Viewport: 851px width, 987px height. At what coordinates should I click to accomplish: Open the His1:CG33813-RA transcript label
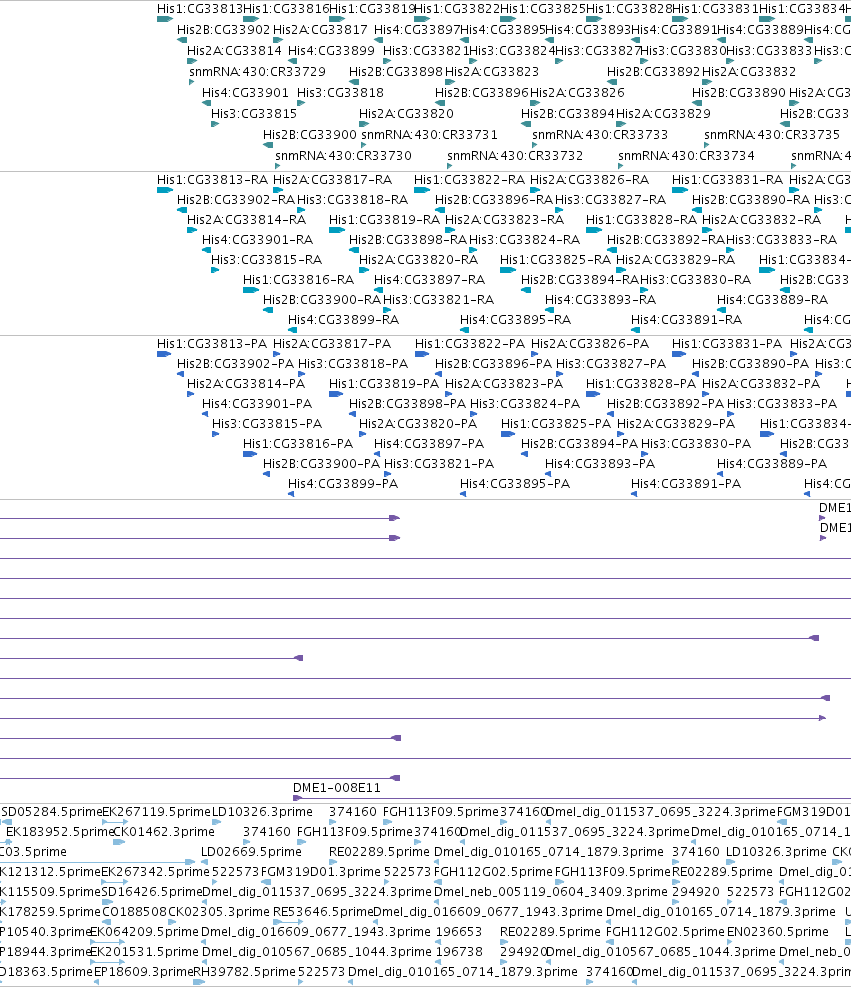click(212, 179)
